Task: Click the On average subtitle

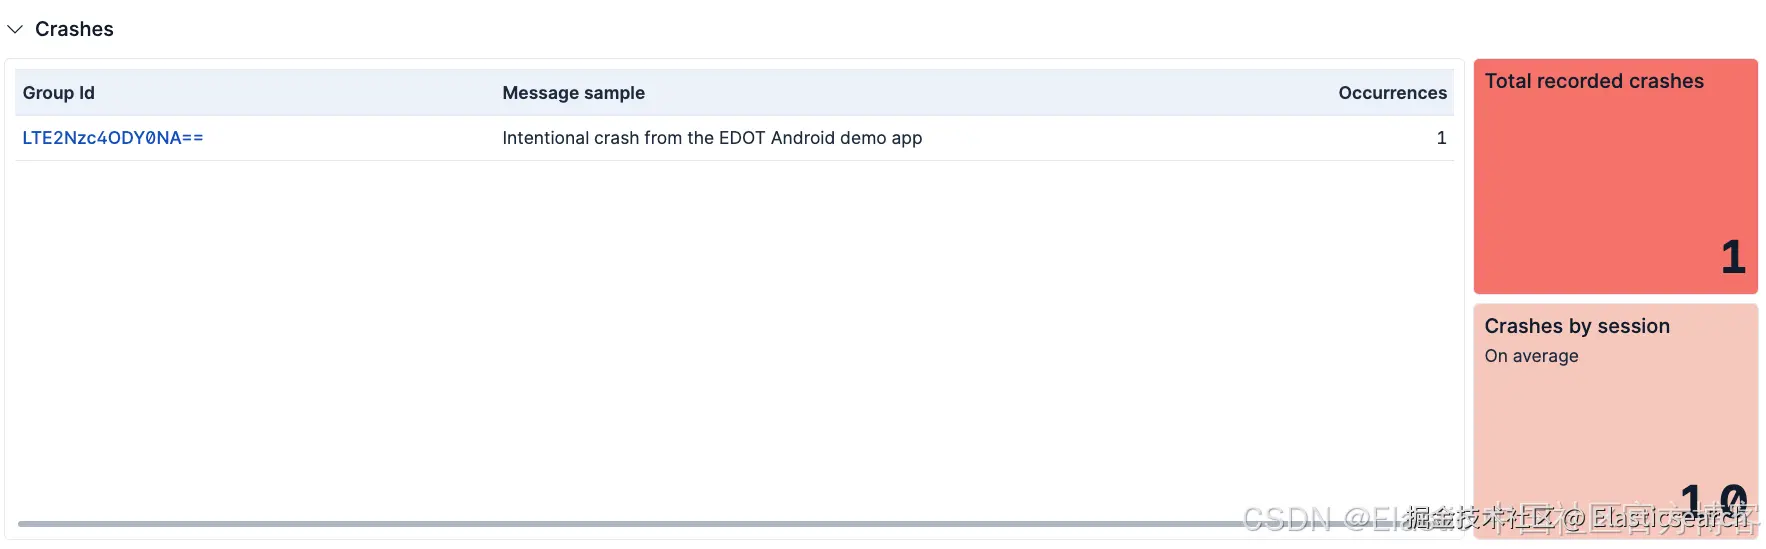Action: (x=1531, y=356)
